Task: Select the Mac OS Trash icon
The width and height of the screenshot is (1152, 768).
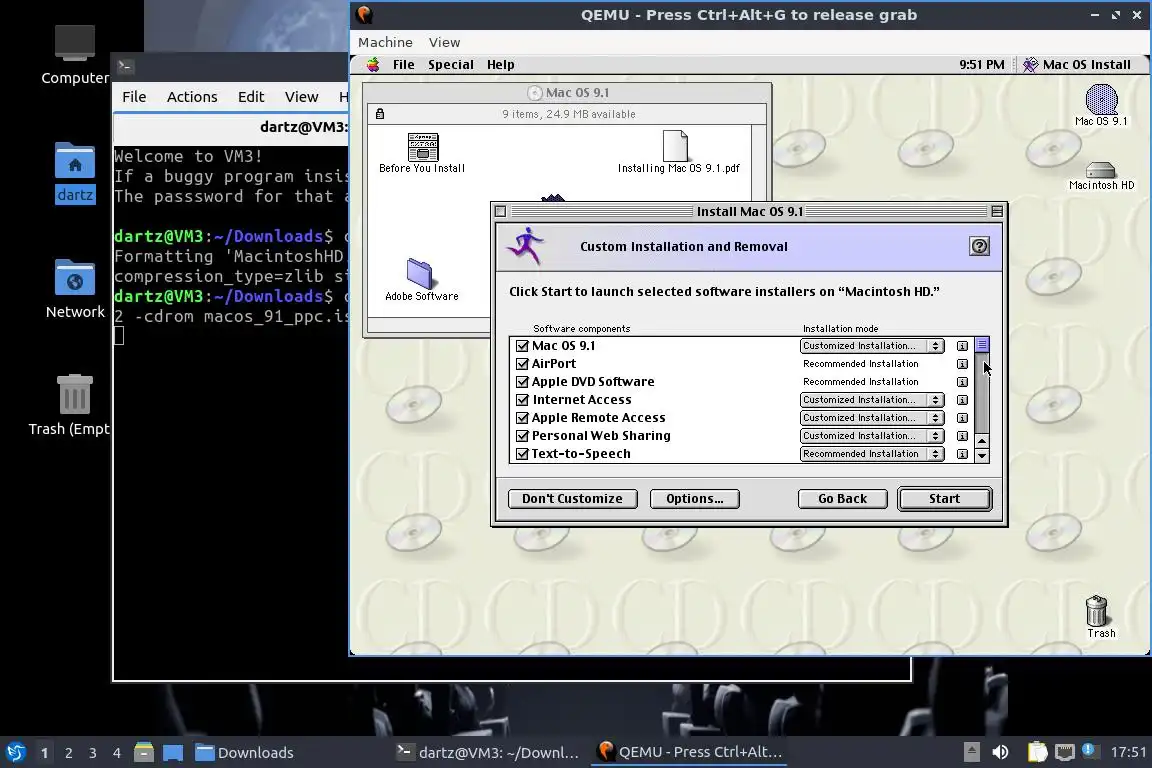Action: pos(1097,617)
